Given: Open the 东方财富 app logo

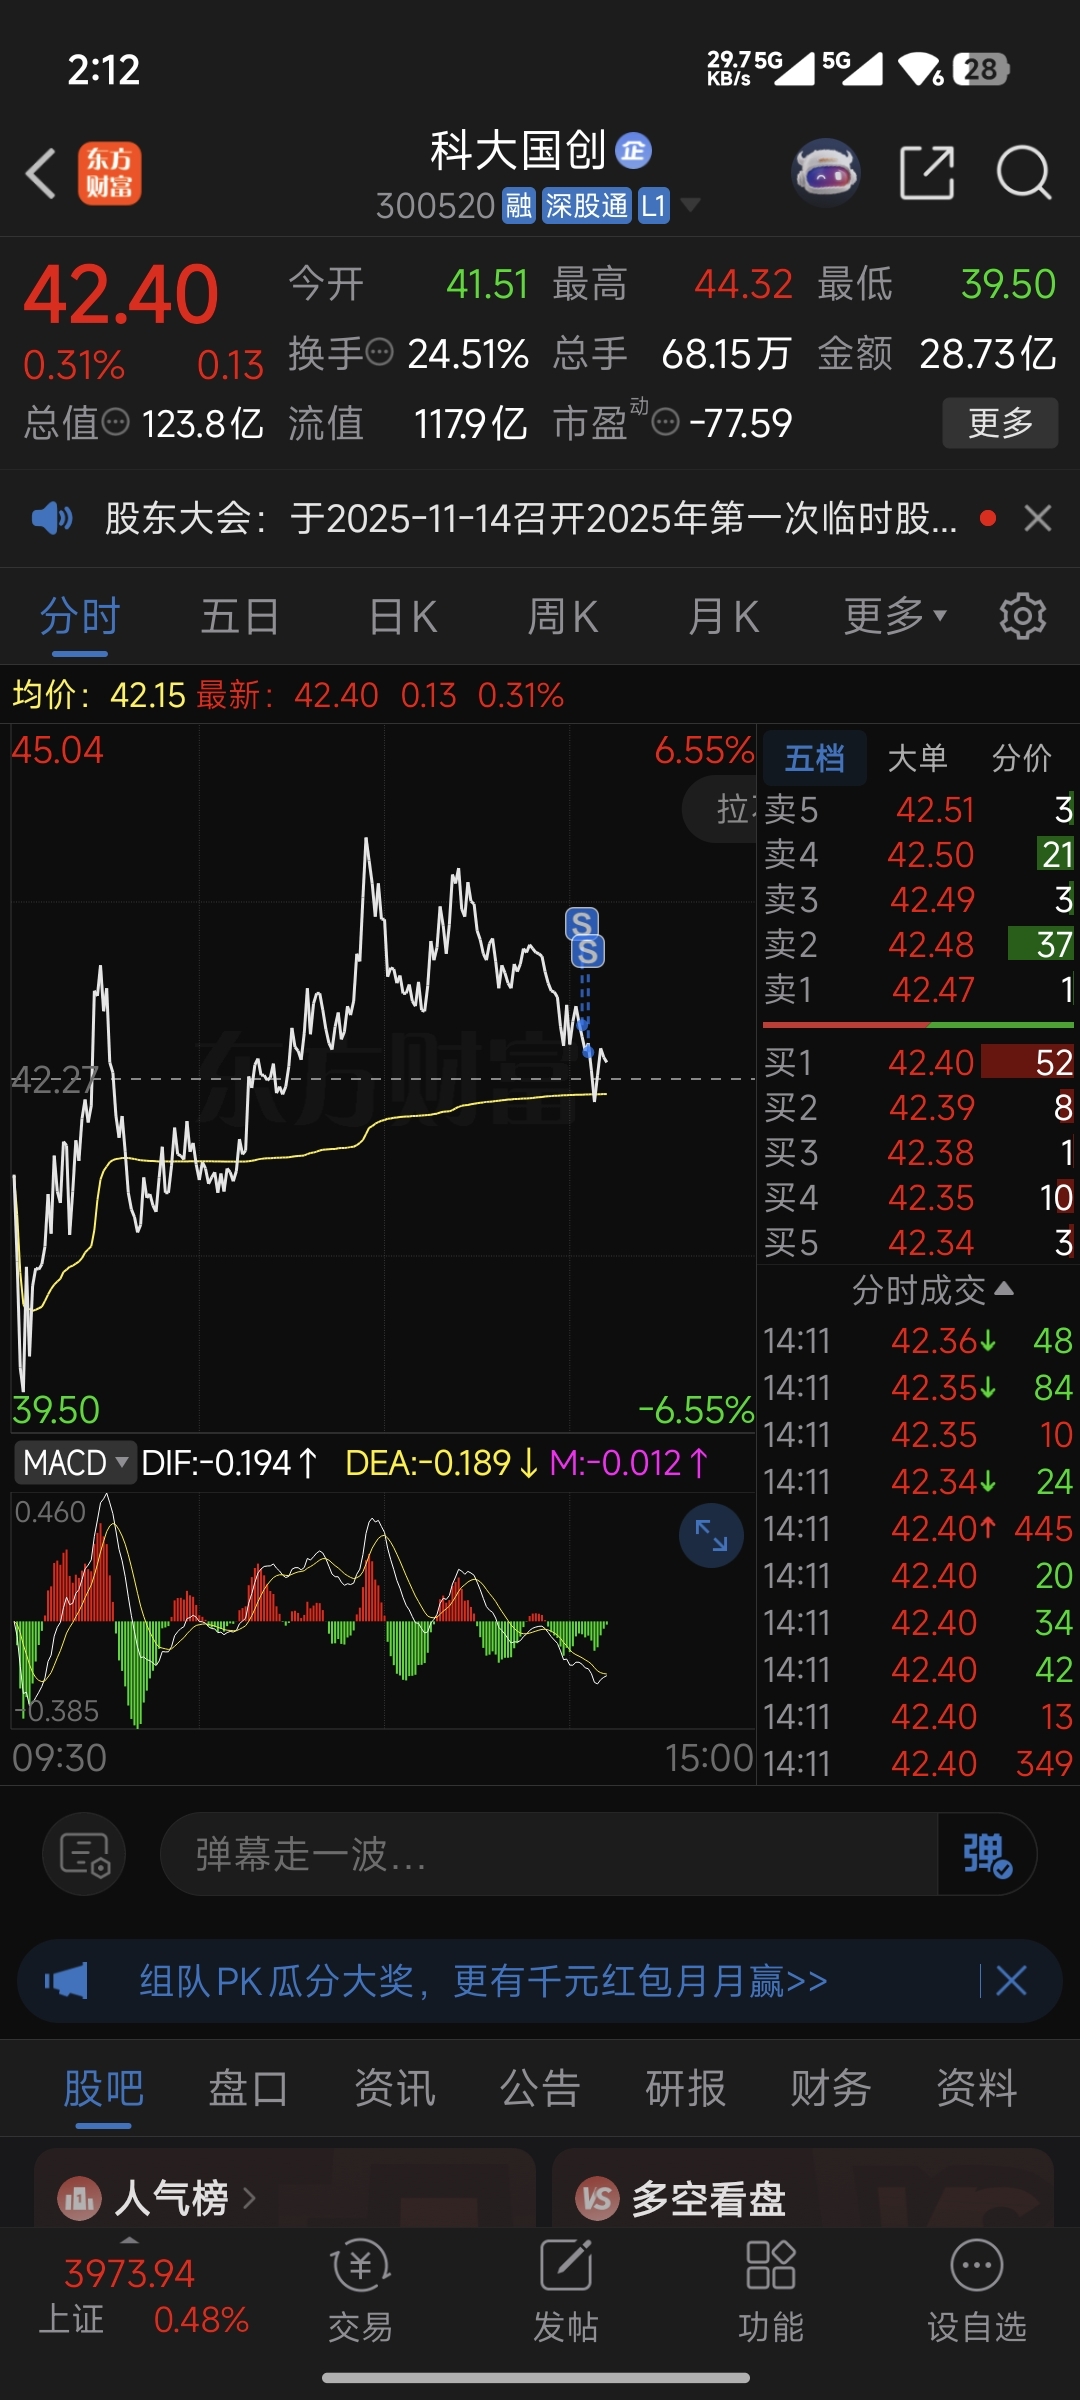Looking at the screenshot, I should click(110, 173).
